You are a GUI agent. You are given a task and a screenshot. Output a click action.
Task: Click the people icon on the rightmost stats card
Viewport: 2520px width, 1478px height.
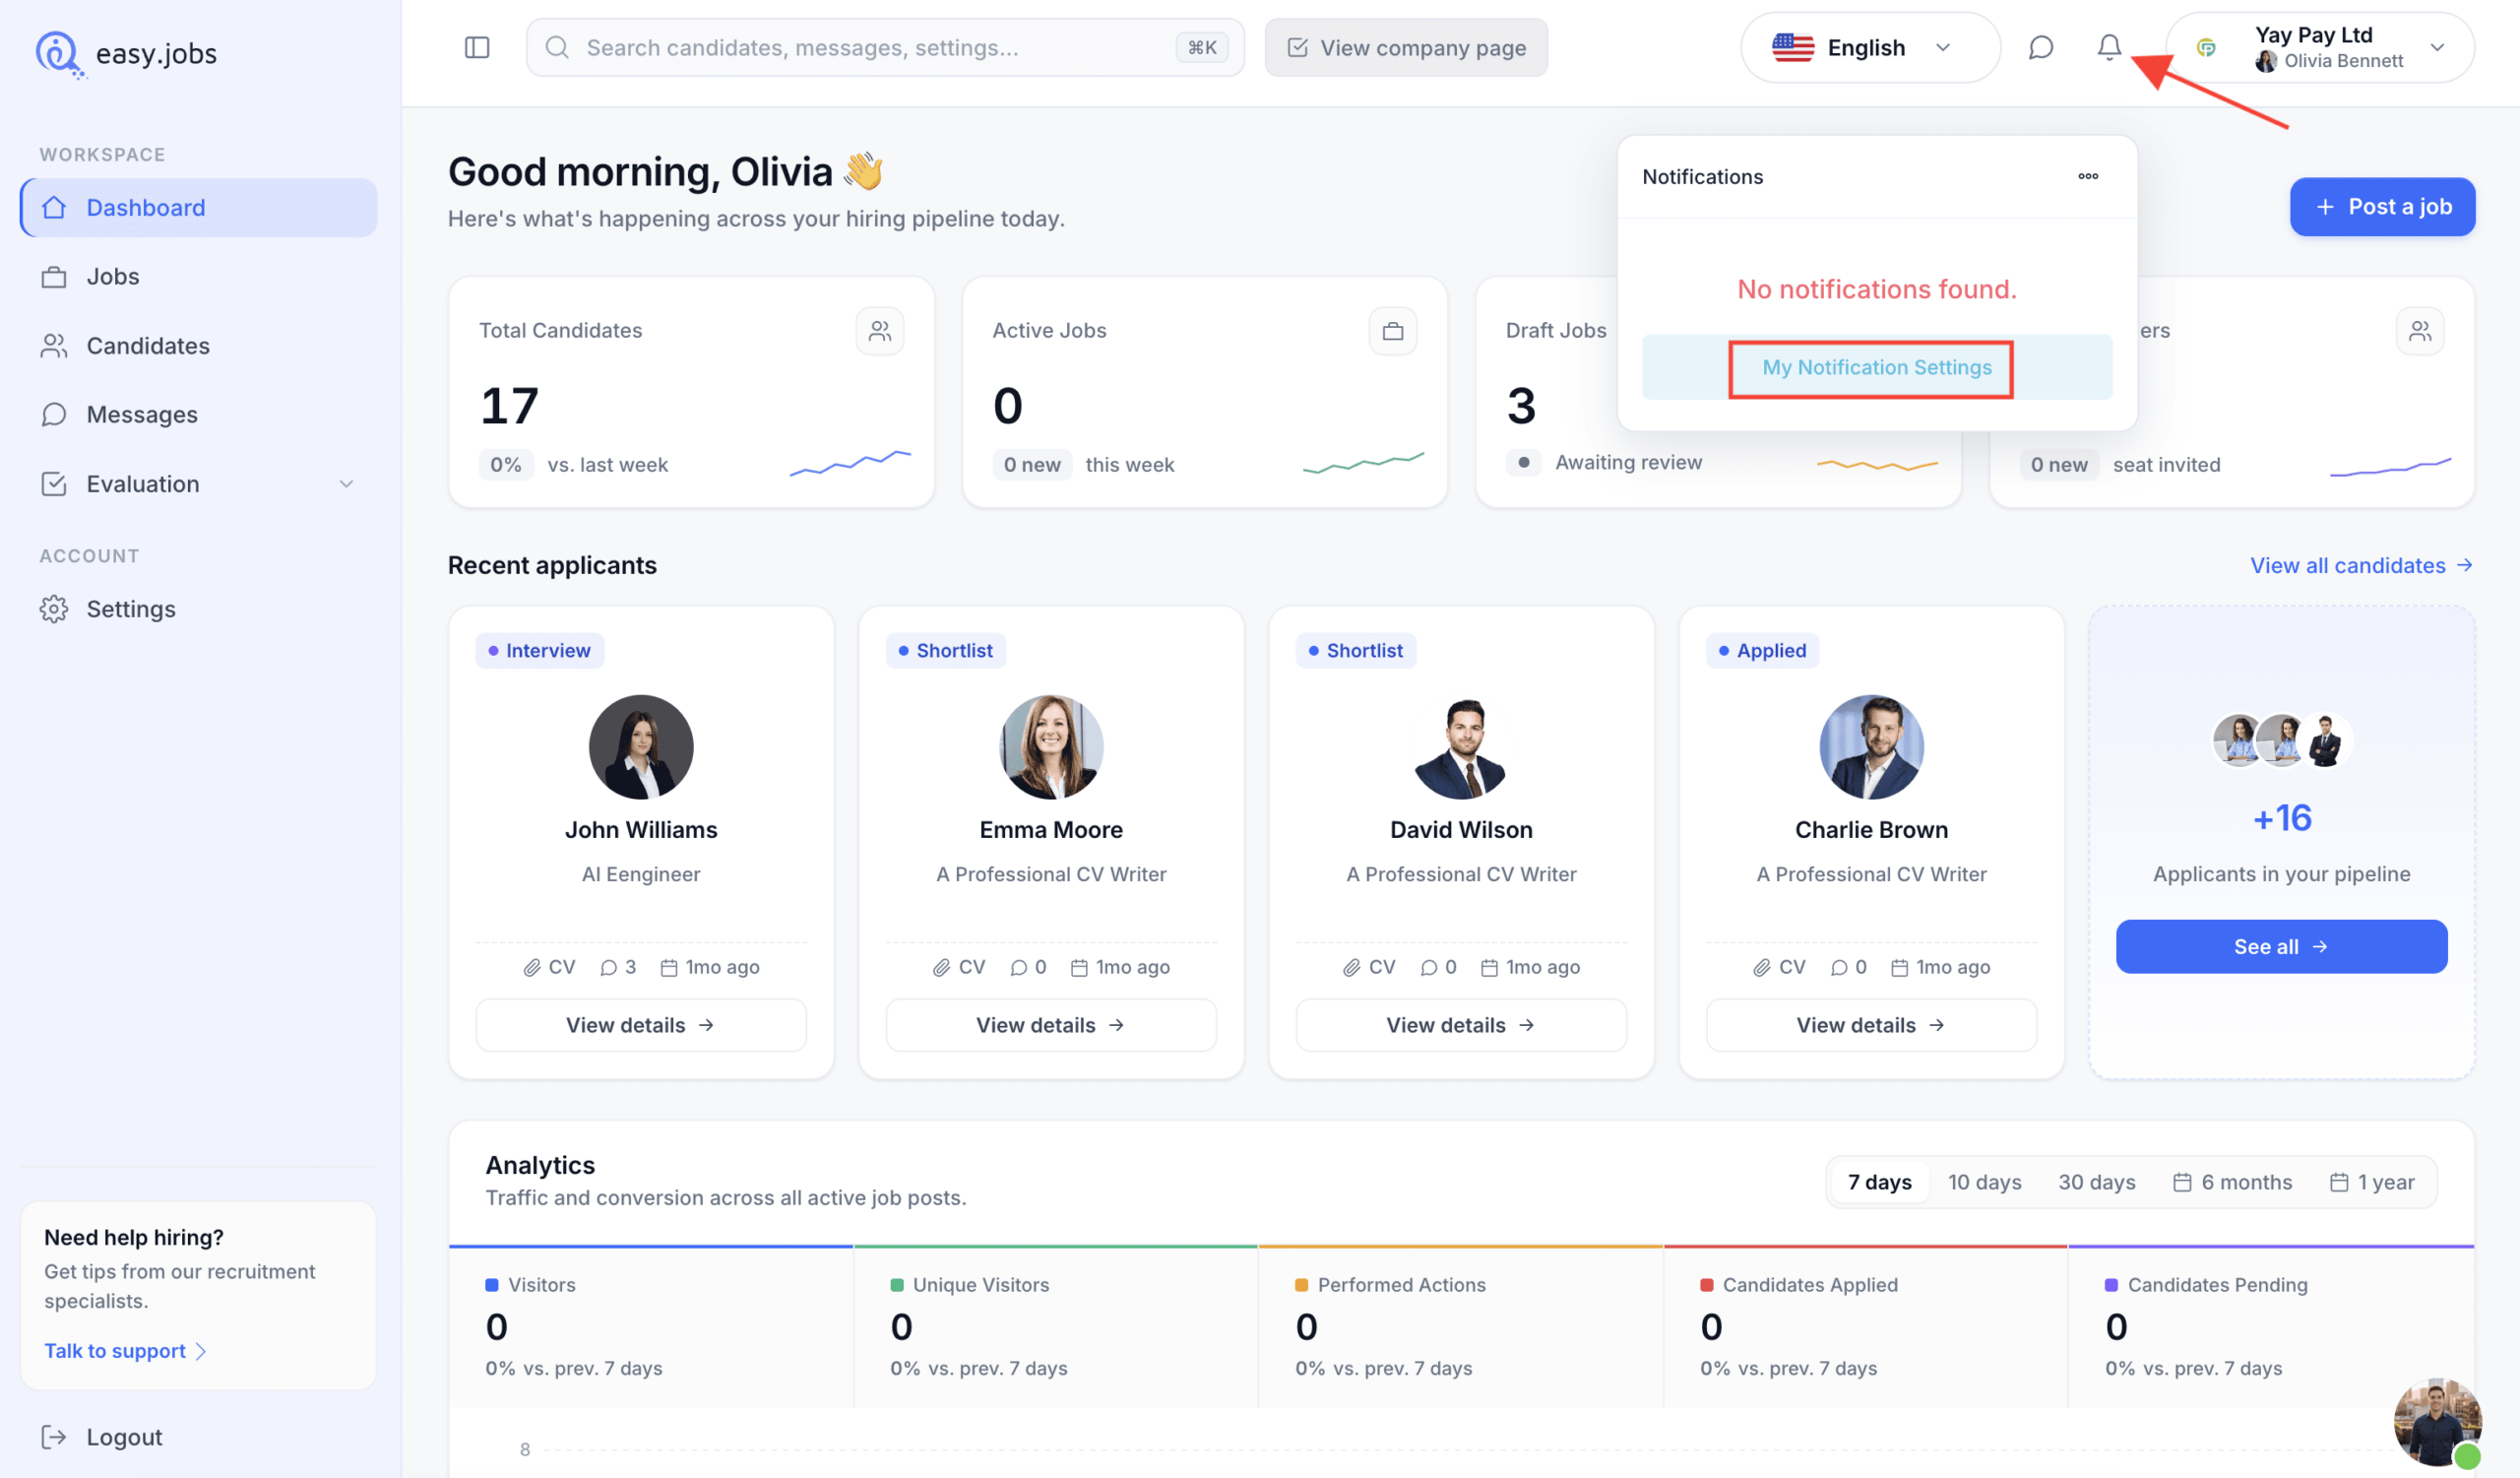coord(2419,331)
